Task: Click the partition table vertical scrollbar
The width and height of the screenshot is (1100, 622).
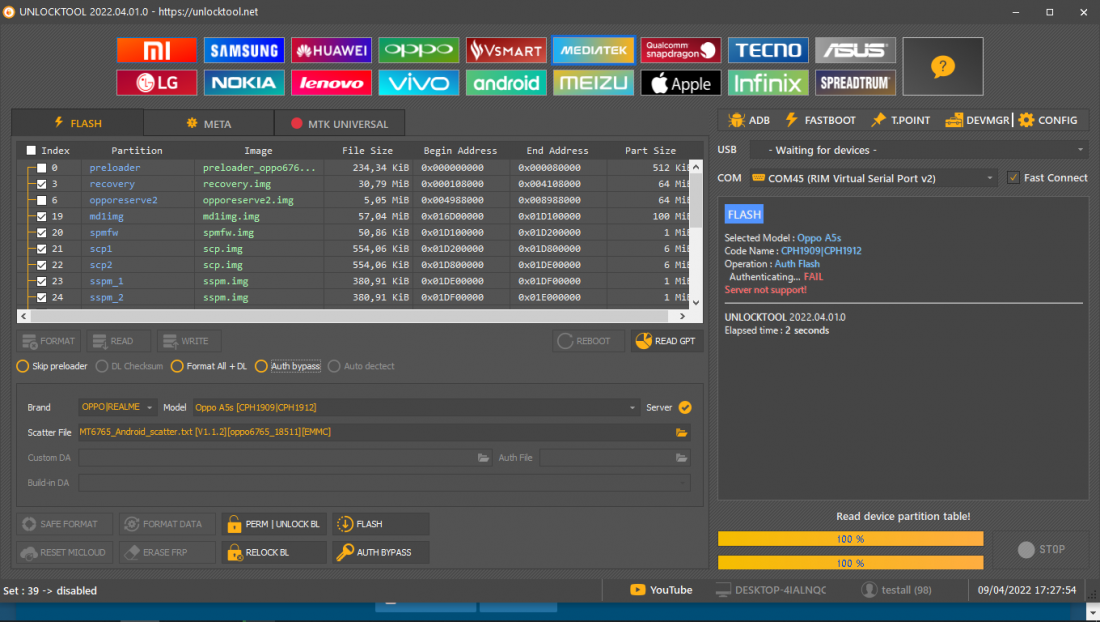Action: point(696,234)
